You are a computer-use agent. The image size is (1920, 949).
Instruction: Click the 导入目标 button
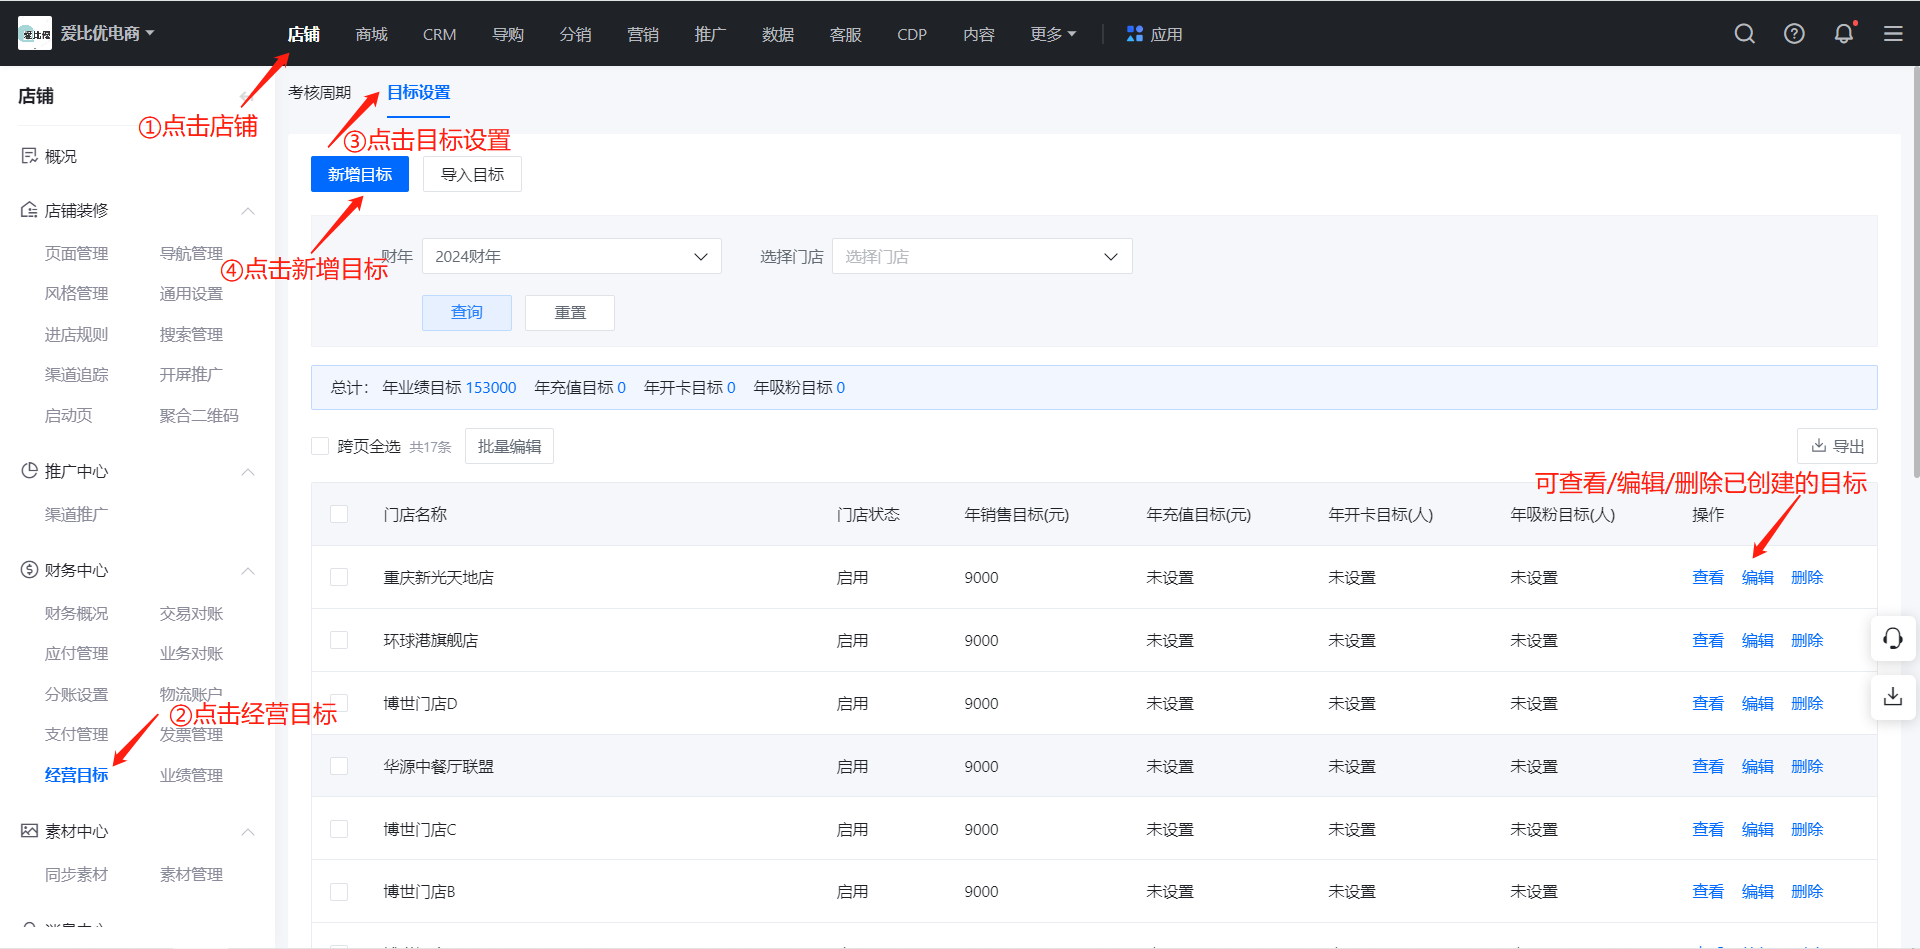point(472,174)
